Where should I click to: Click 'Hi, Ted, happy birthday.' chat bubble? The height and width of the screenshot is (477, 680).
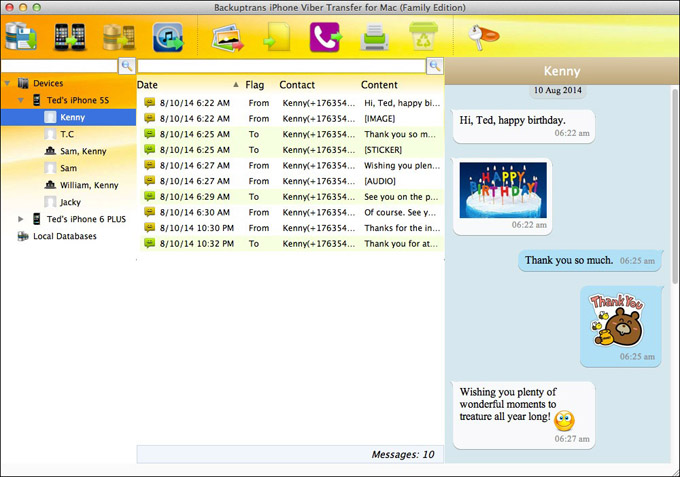tap(523, 126)
